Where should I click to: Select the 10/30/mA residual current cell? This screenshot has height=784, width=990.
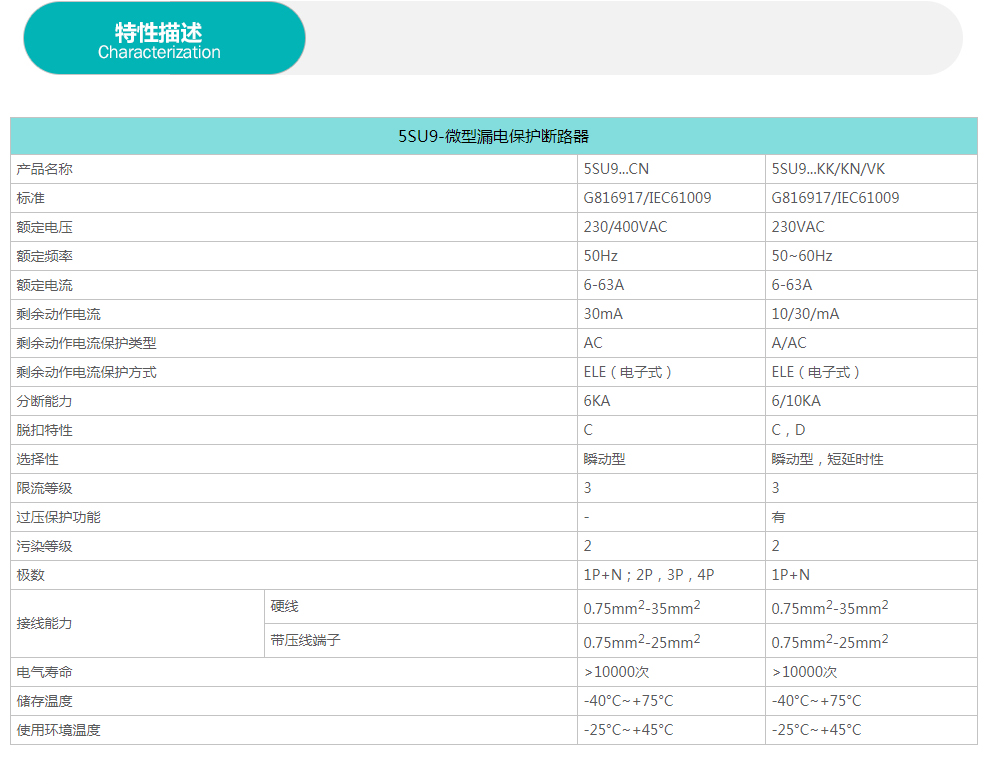coord(805,314)
